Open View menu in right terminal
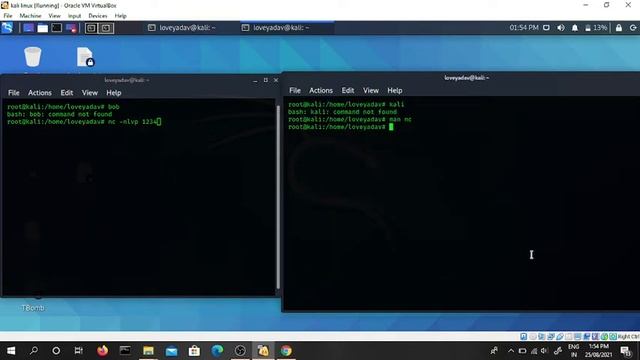 (x=371, y=90)
